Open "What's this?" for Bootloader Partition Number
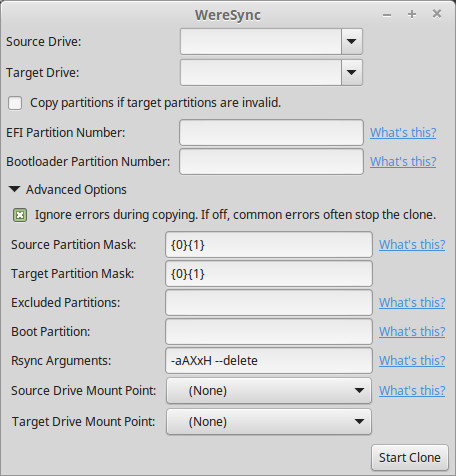This screenshot has height=476, width=456. [x=403, y=162]
